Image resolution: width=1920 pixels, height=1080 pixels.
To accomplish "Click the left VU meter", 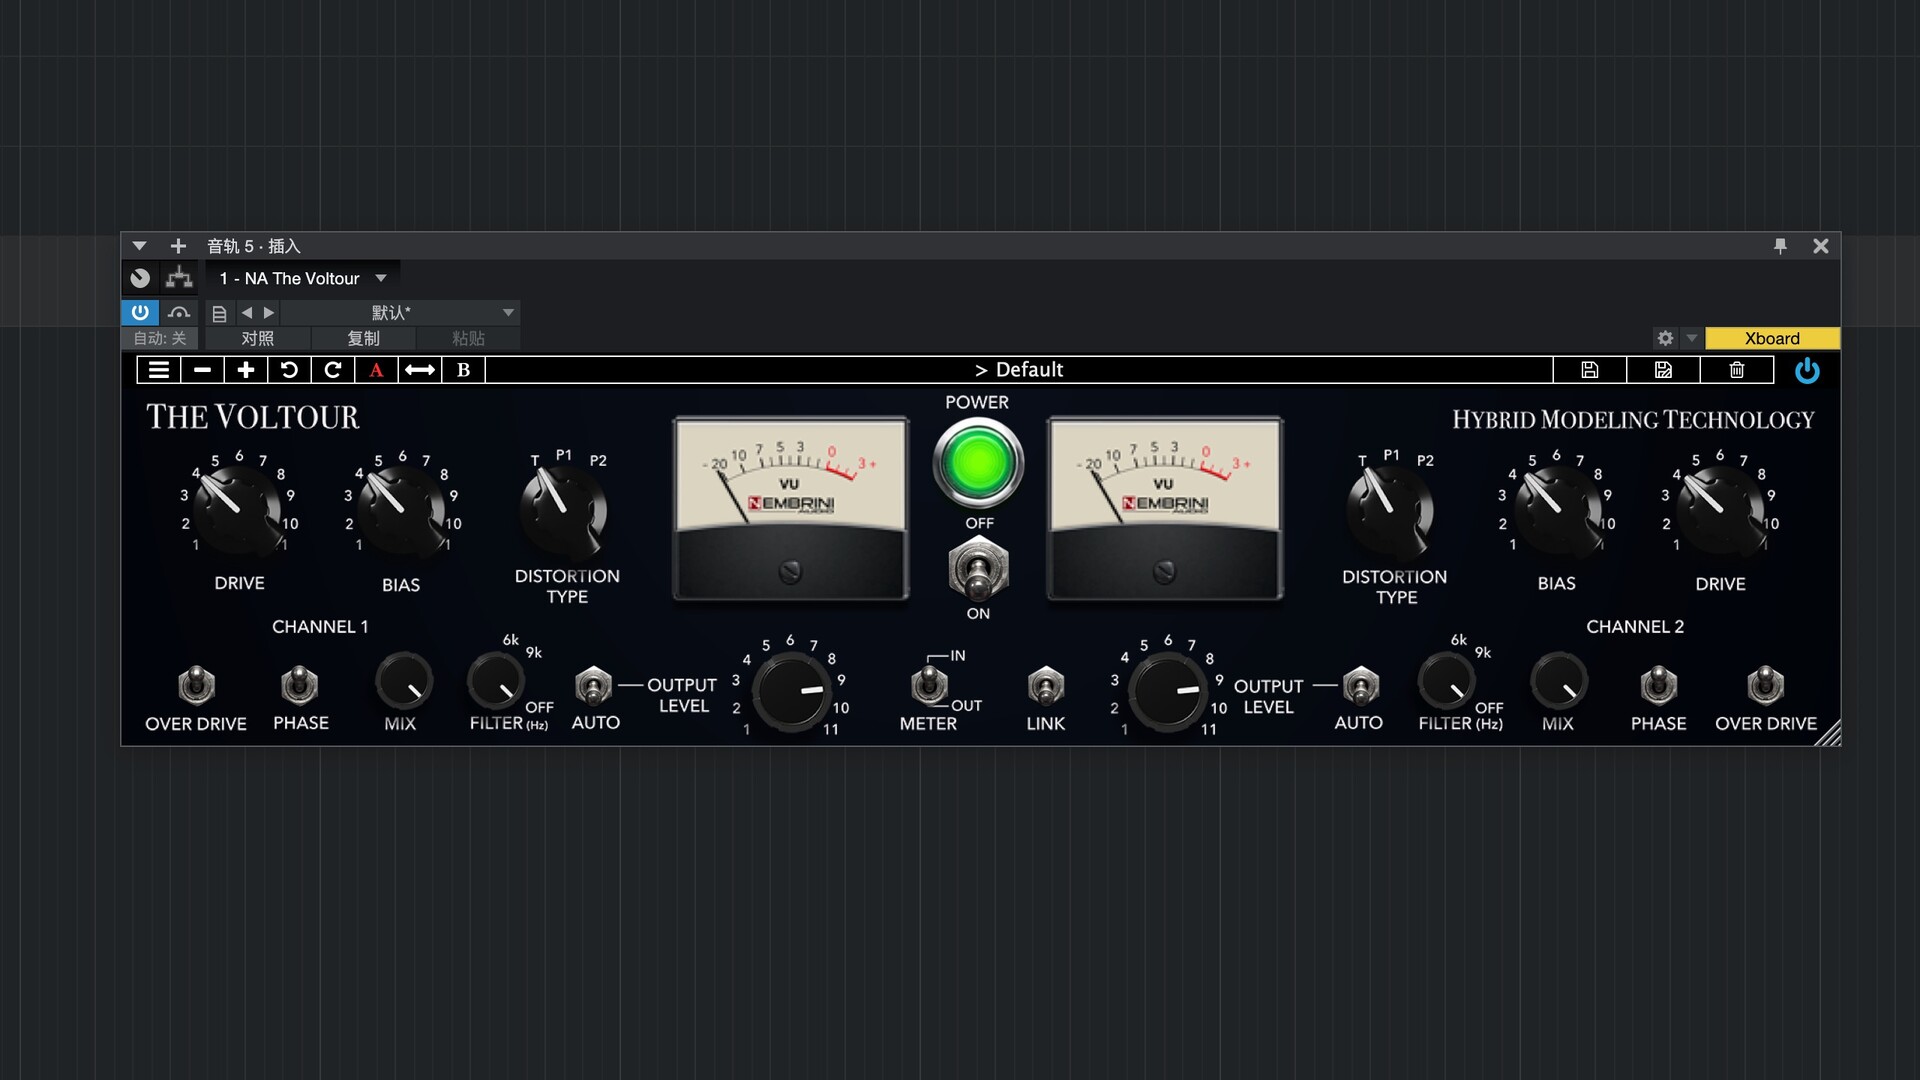I will click(x=791, y=509).
